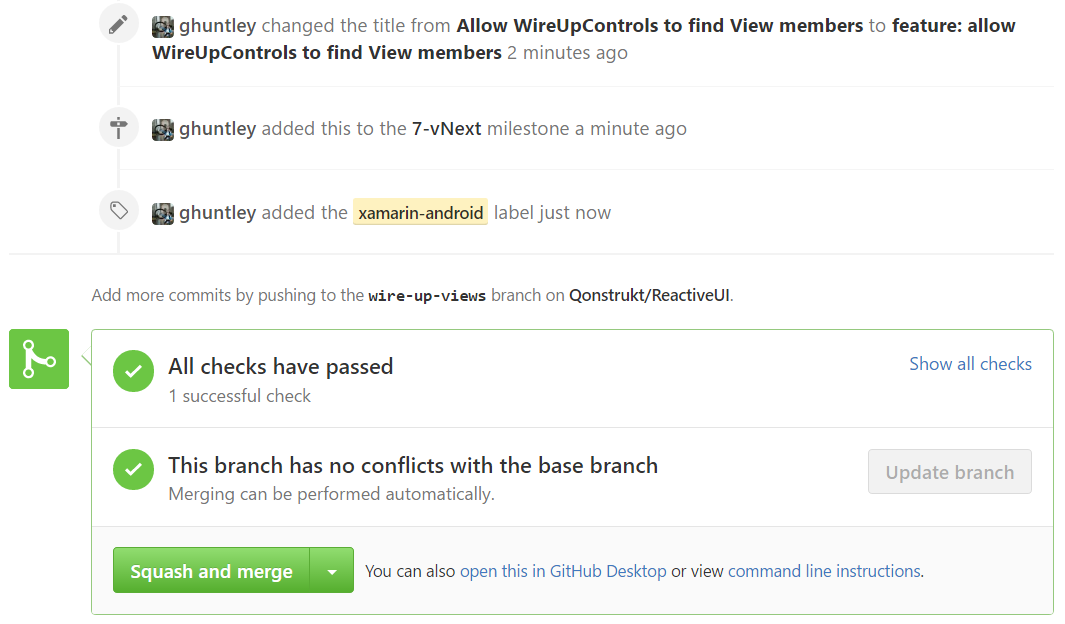Click the pencil title-change timeline icon
The width and height of the screenshot is (1065, 624).
point(119,24)
